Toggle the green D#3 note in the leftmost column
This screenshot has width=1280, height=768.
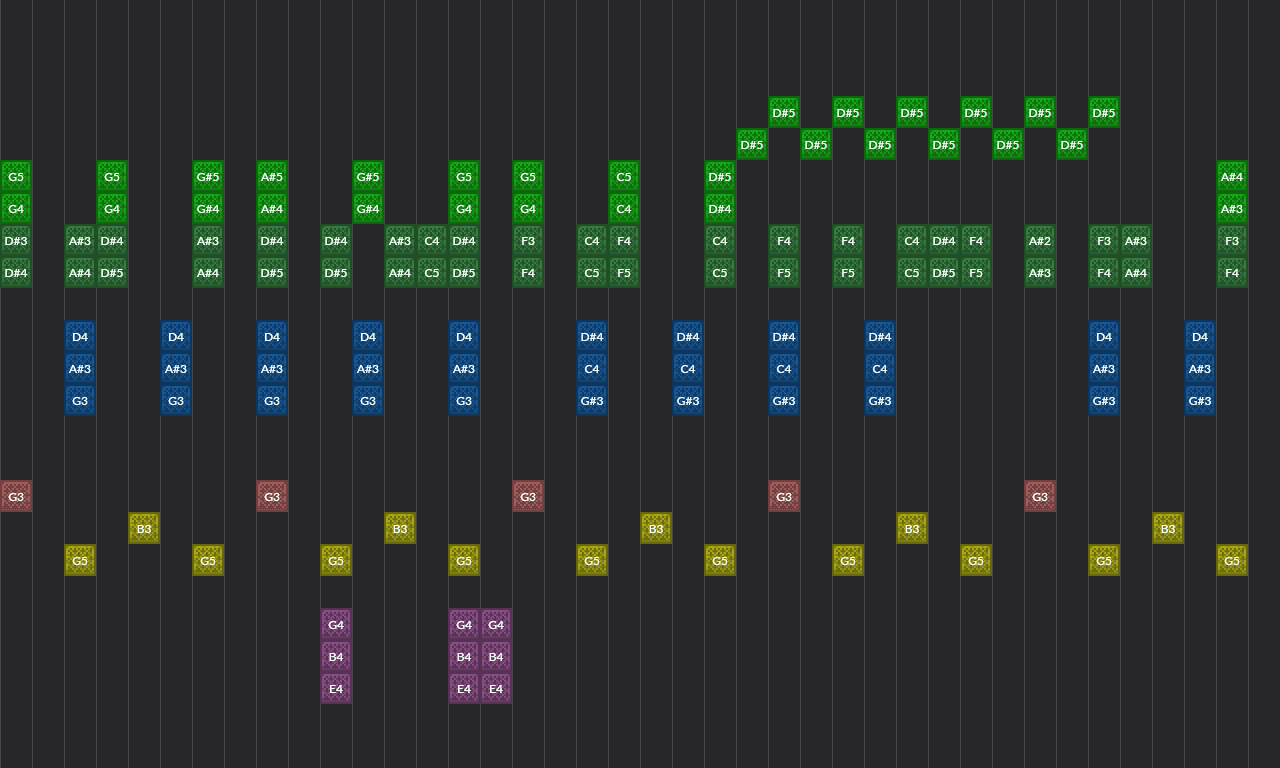point(15,241)
